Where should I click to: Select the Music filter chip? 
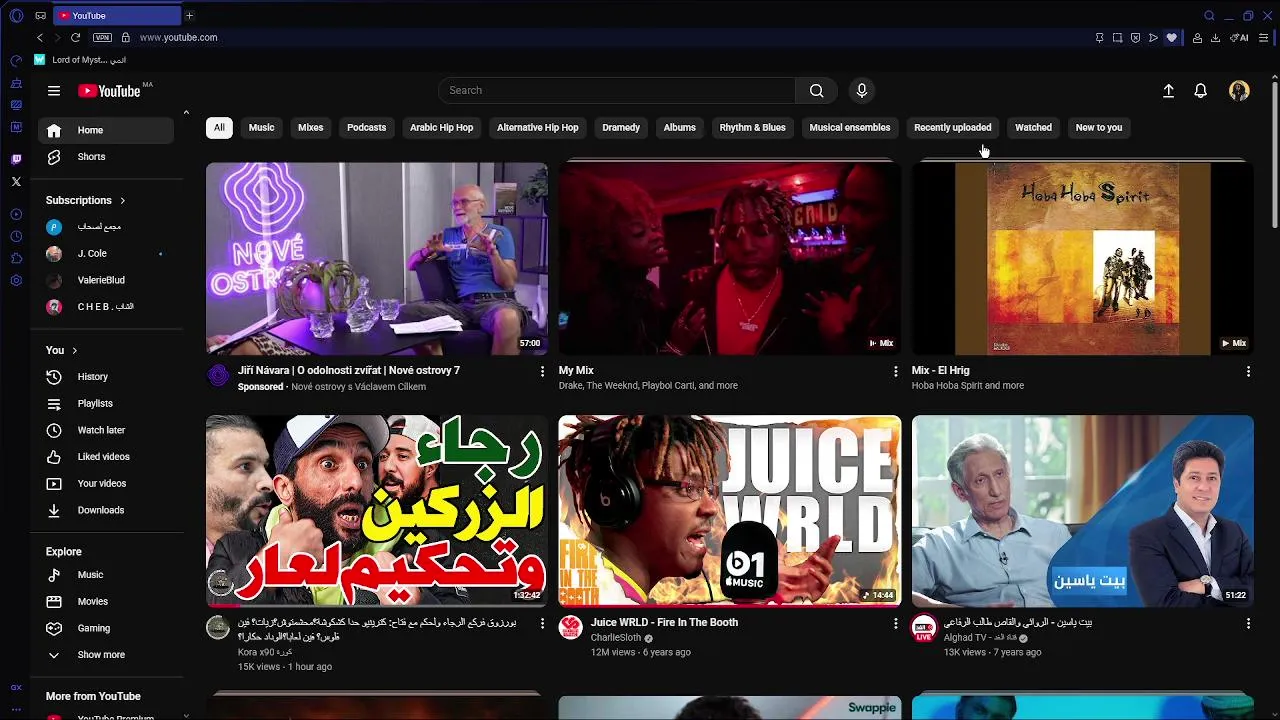pos(261,127)
